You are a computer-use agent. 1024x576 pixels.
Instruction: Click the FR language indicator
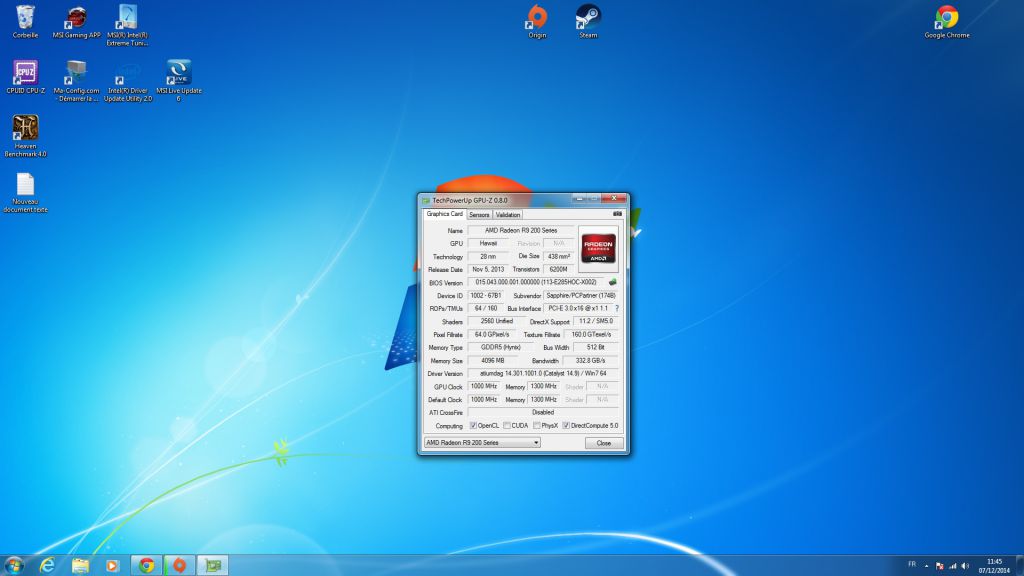912,564
